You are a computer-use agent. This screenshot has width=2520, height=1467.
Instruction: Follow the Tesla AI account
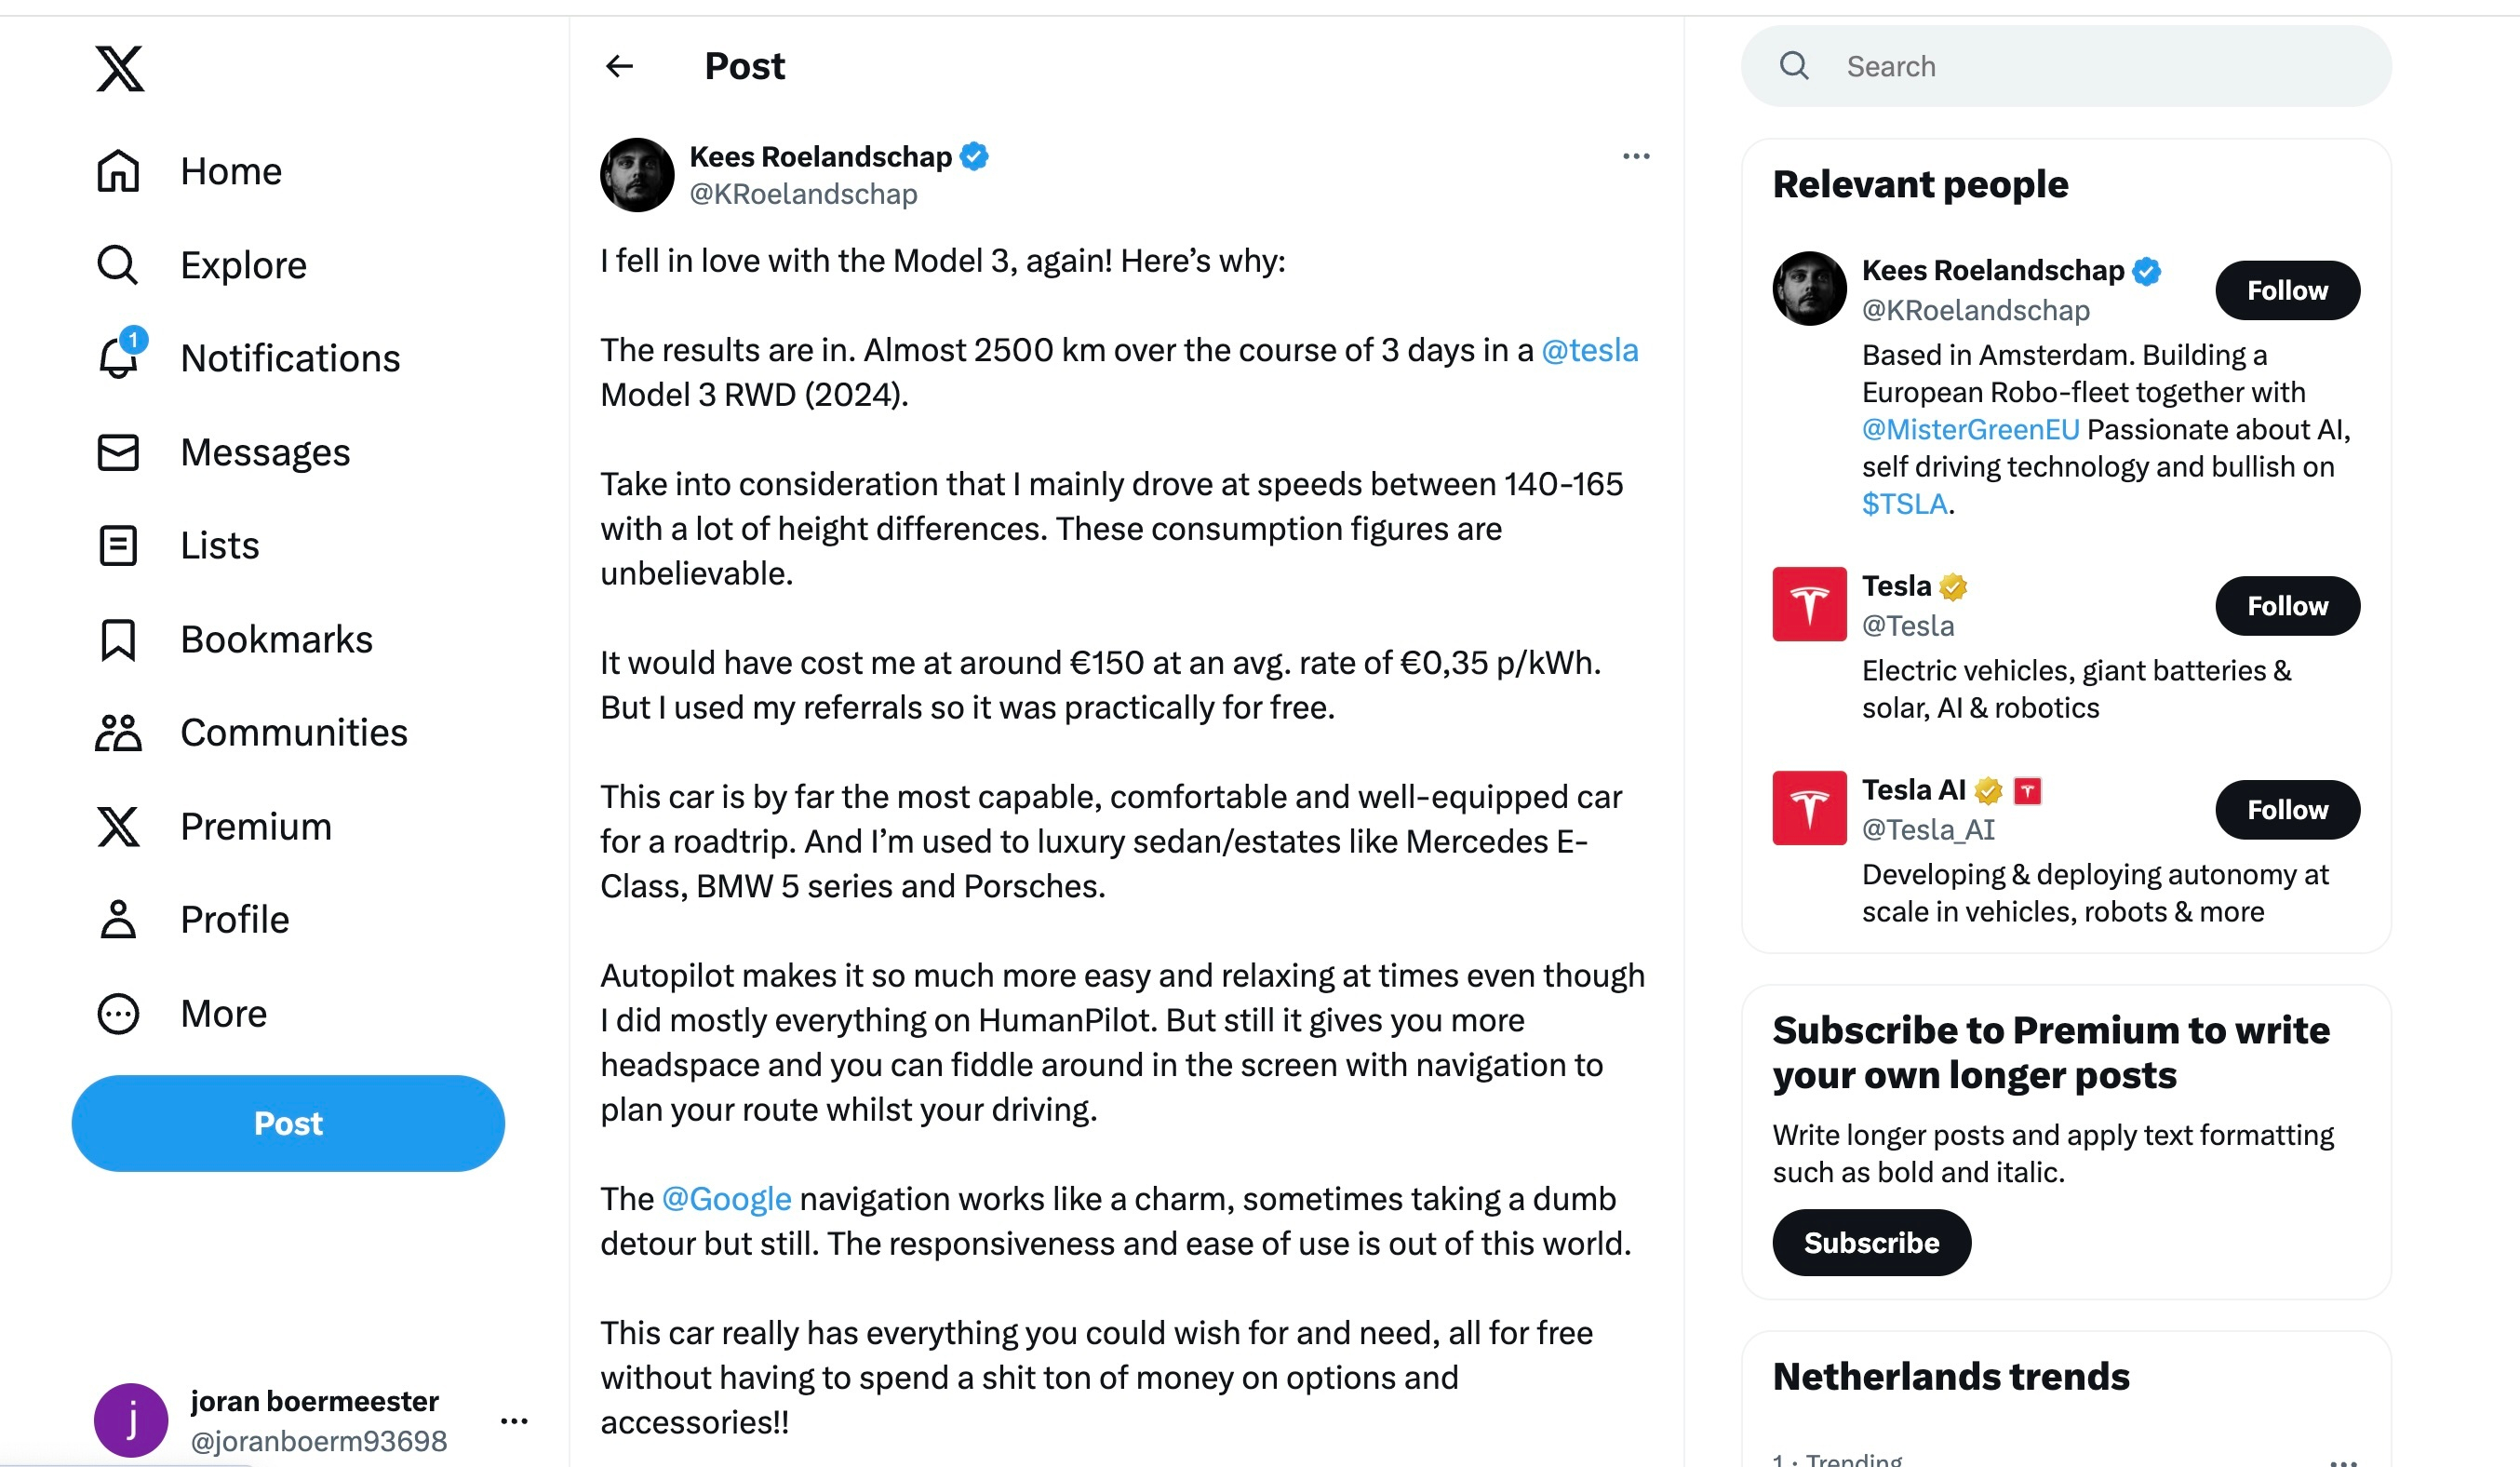(2287, 810)
